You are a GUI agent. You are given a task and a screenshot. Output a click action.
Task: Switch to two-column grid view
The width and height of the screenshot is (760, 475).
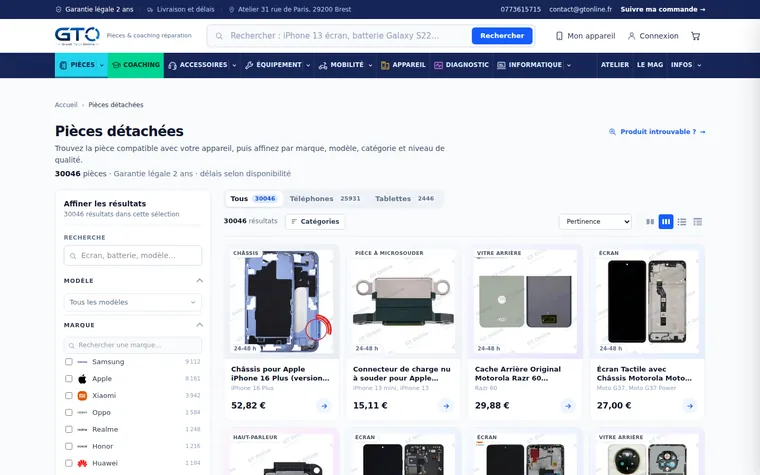click(x=650, y=222)
